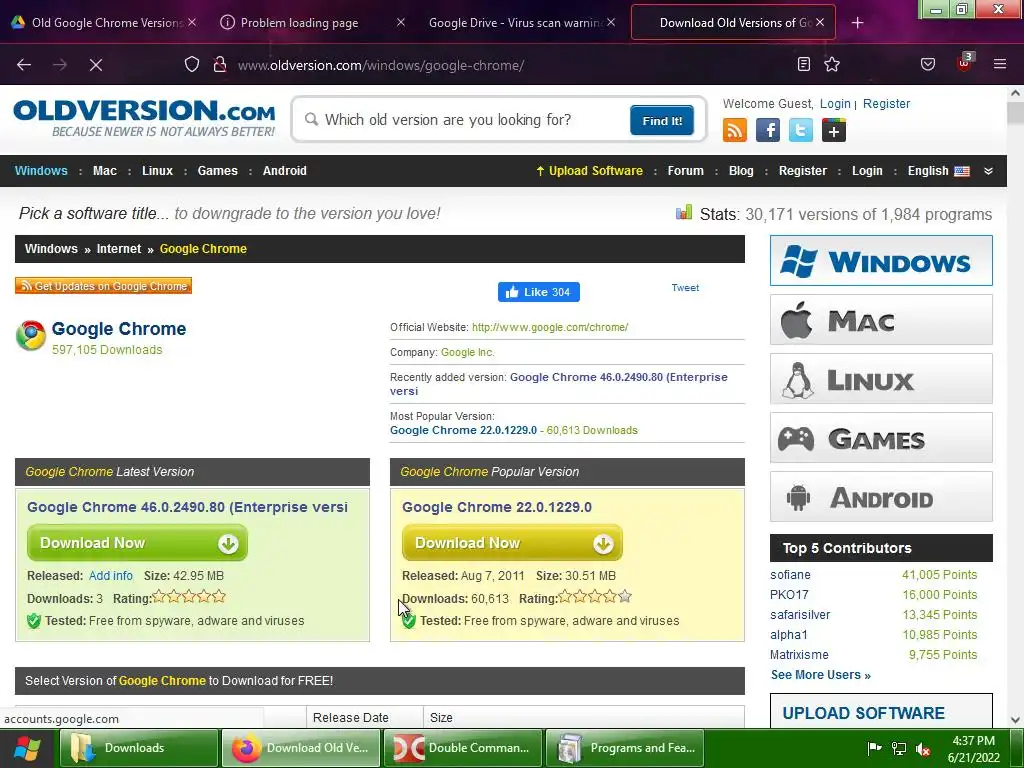Select Mac in the navigation bar
The image size is (1024, 768).
click(x=104, y=171)
